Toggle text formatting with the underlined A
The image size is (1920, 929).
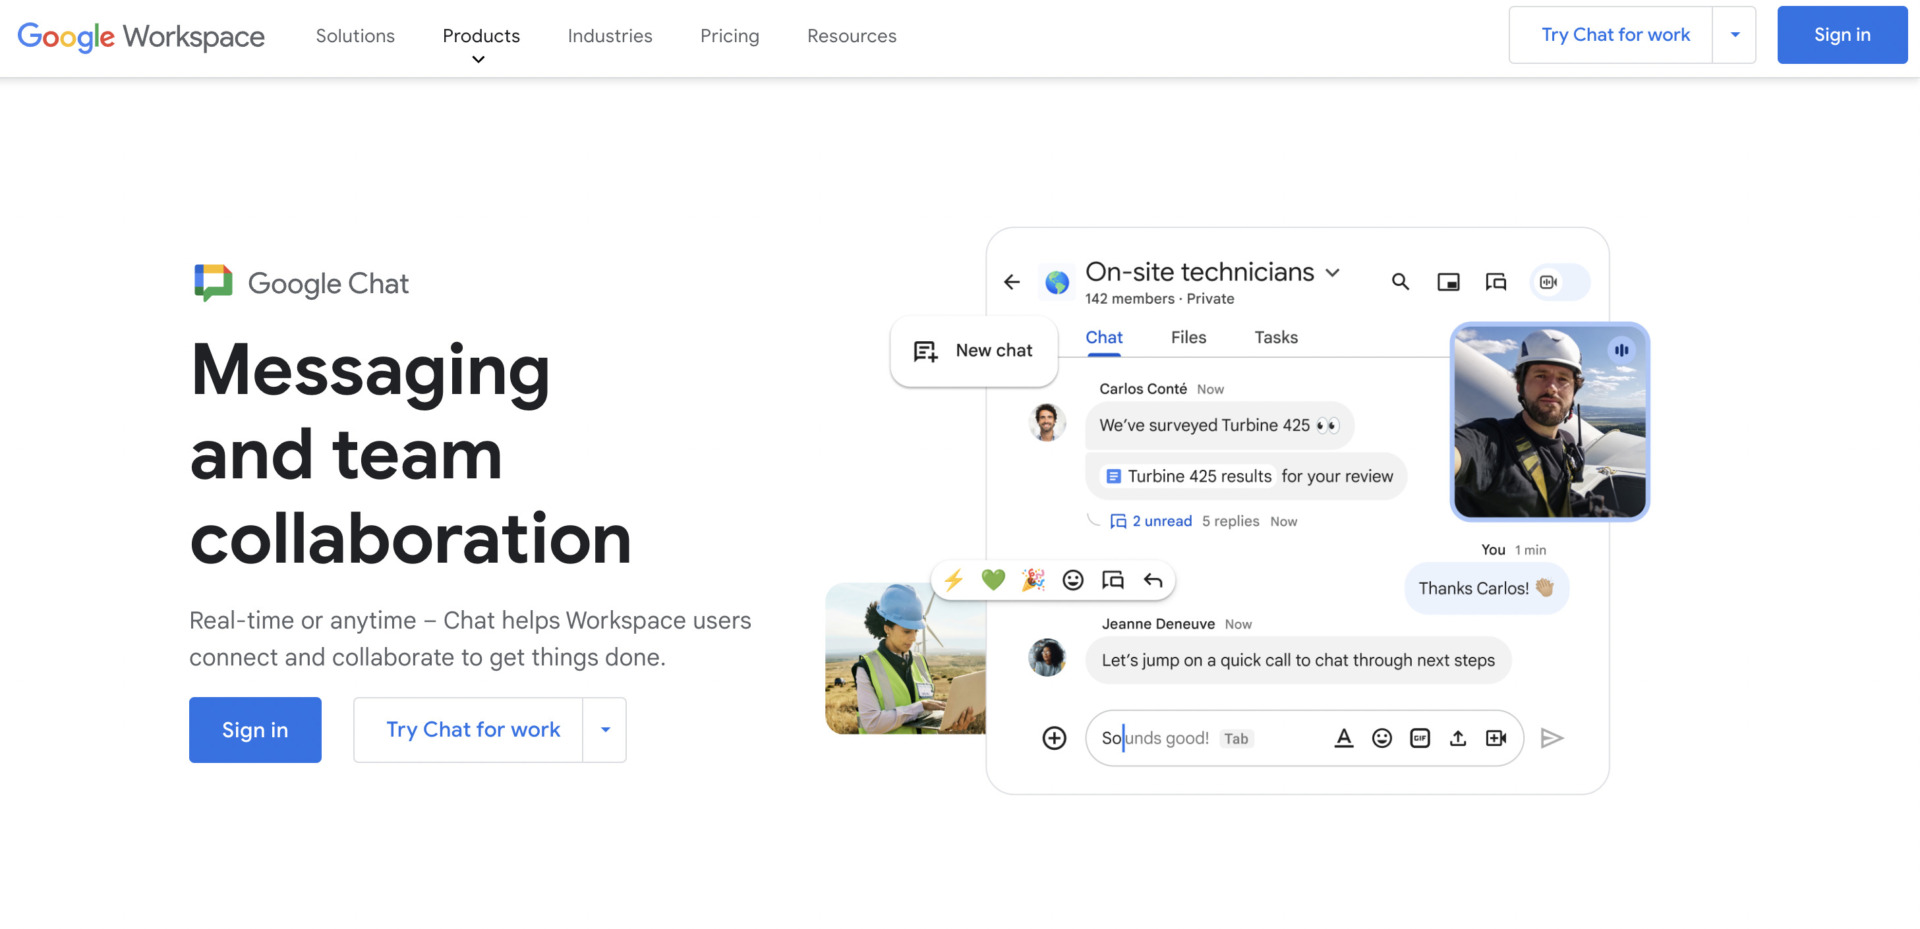click(x=1344, y=738)
